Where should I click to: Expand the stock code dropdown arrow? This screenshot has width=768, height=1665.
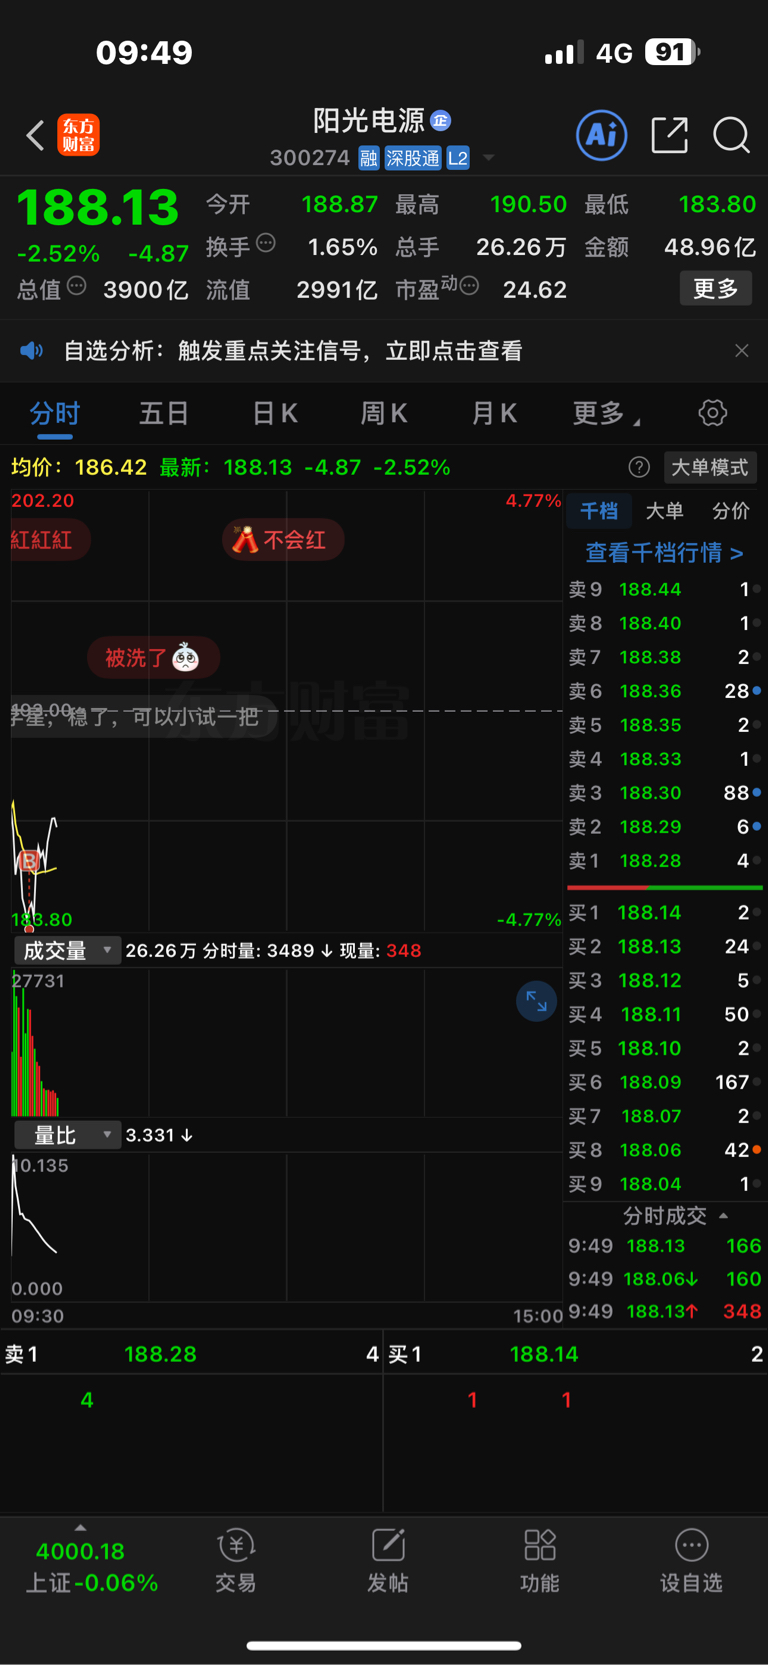click(489, 158)
